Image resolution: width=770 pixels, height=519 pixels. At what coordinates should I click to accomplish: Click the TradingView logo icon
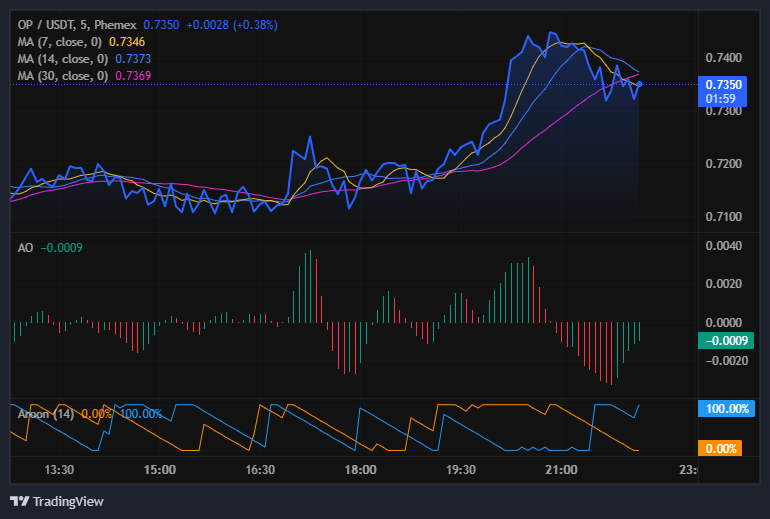pos(19,501)
